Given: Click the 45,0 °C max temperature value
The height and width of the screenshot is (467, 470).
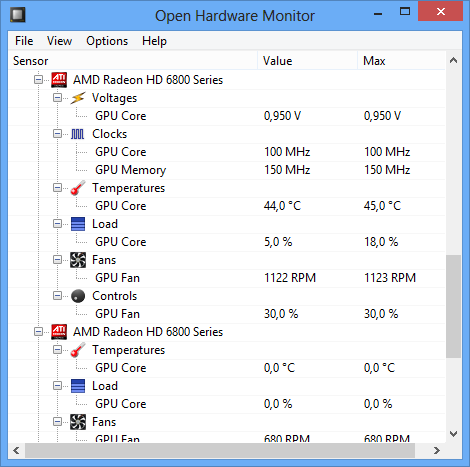Looking at the screenshot, I should pos(382,206).
